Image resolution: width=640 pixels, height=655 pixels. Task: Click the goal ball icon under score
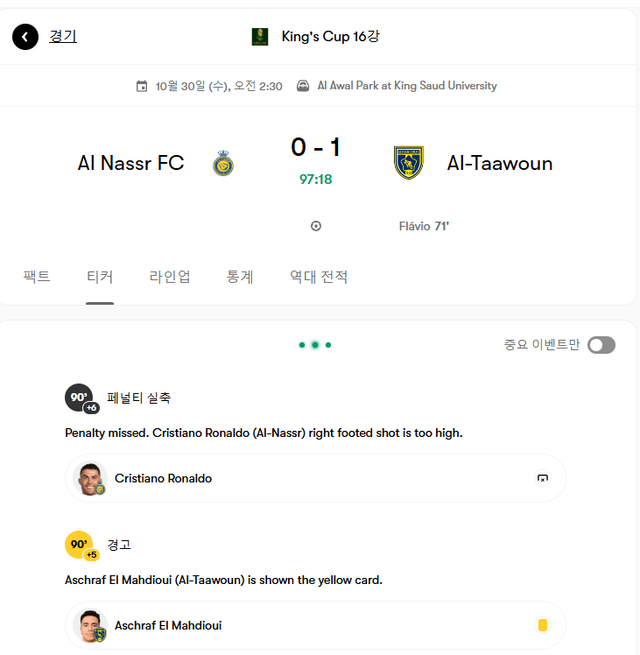click(x=316, y=226)
